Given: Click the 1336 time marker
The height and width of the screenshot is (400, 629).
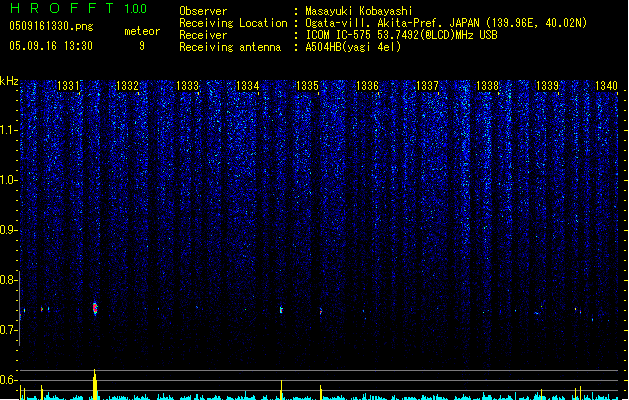Looking at the screenshot, I should [x=367, y=86].
